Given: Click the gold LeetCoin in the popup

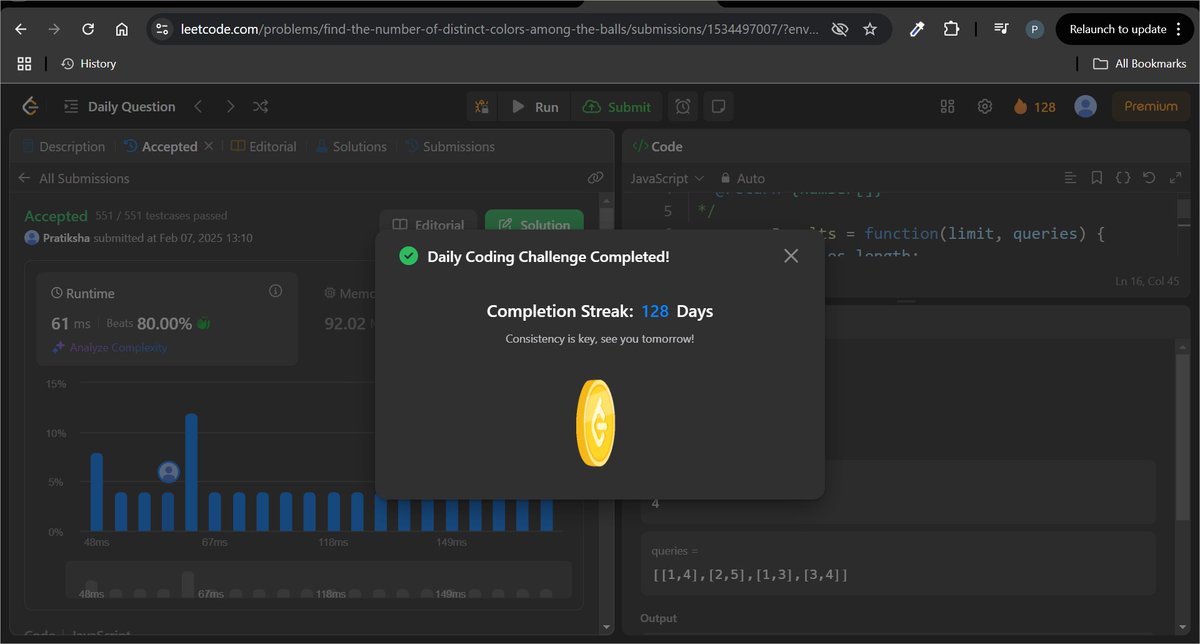Looking at the screenshot, I should [596, 423].
